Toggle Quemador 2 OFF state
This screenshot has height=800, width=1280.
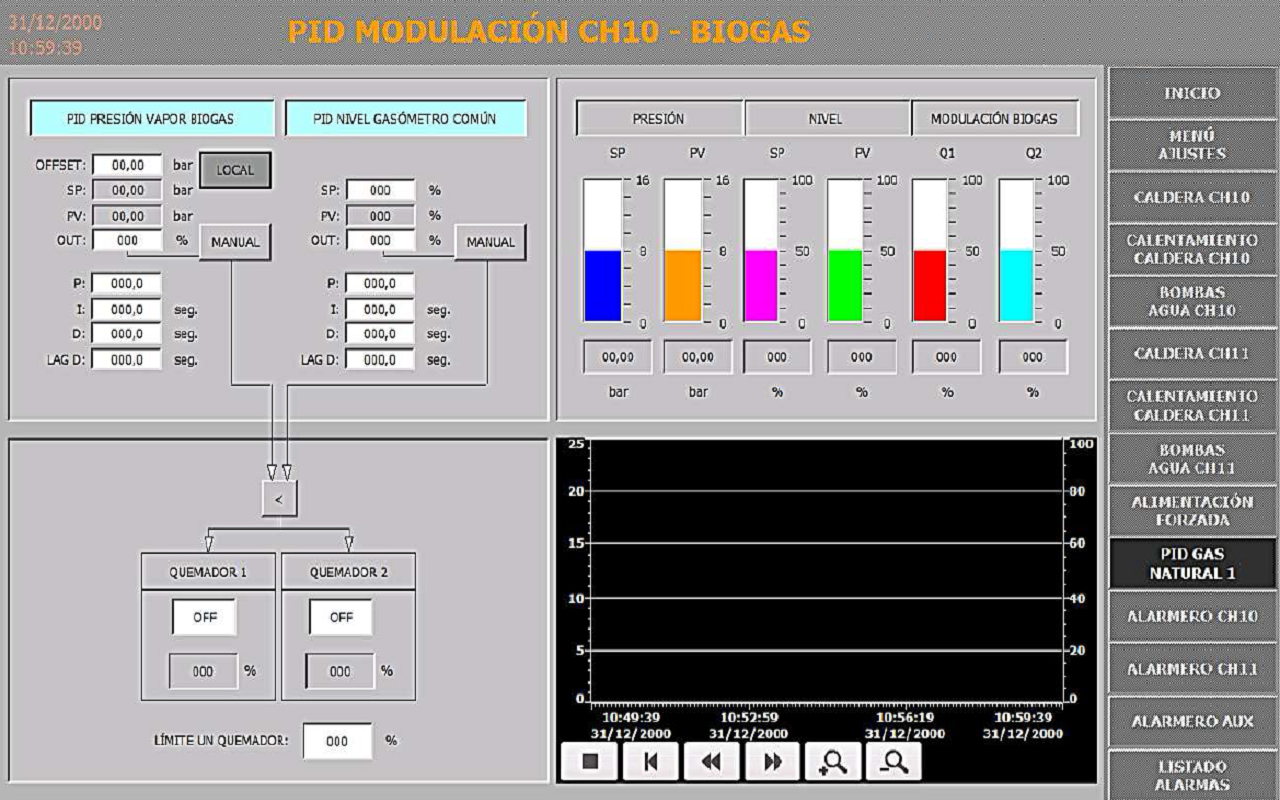341,618
